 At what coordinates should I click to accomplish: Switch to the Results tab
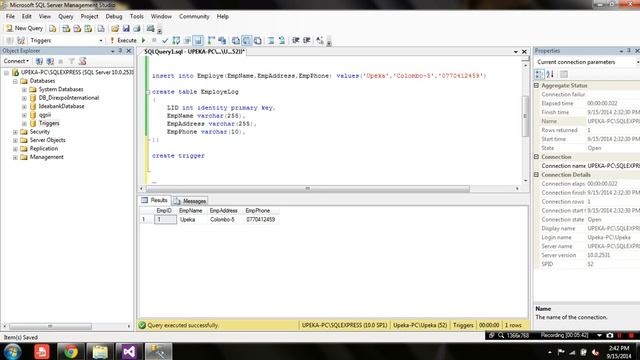tap(154, 200)
